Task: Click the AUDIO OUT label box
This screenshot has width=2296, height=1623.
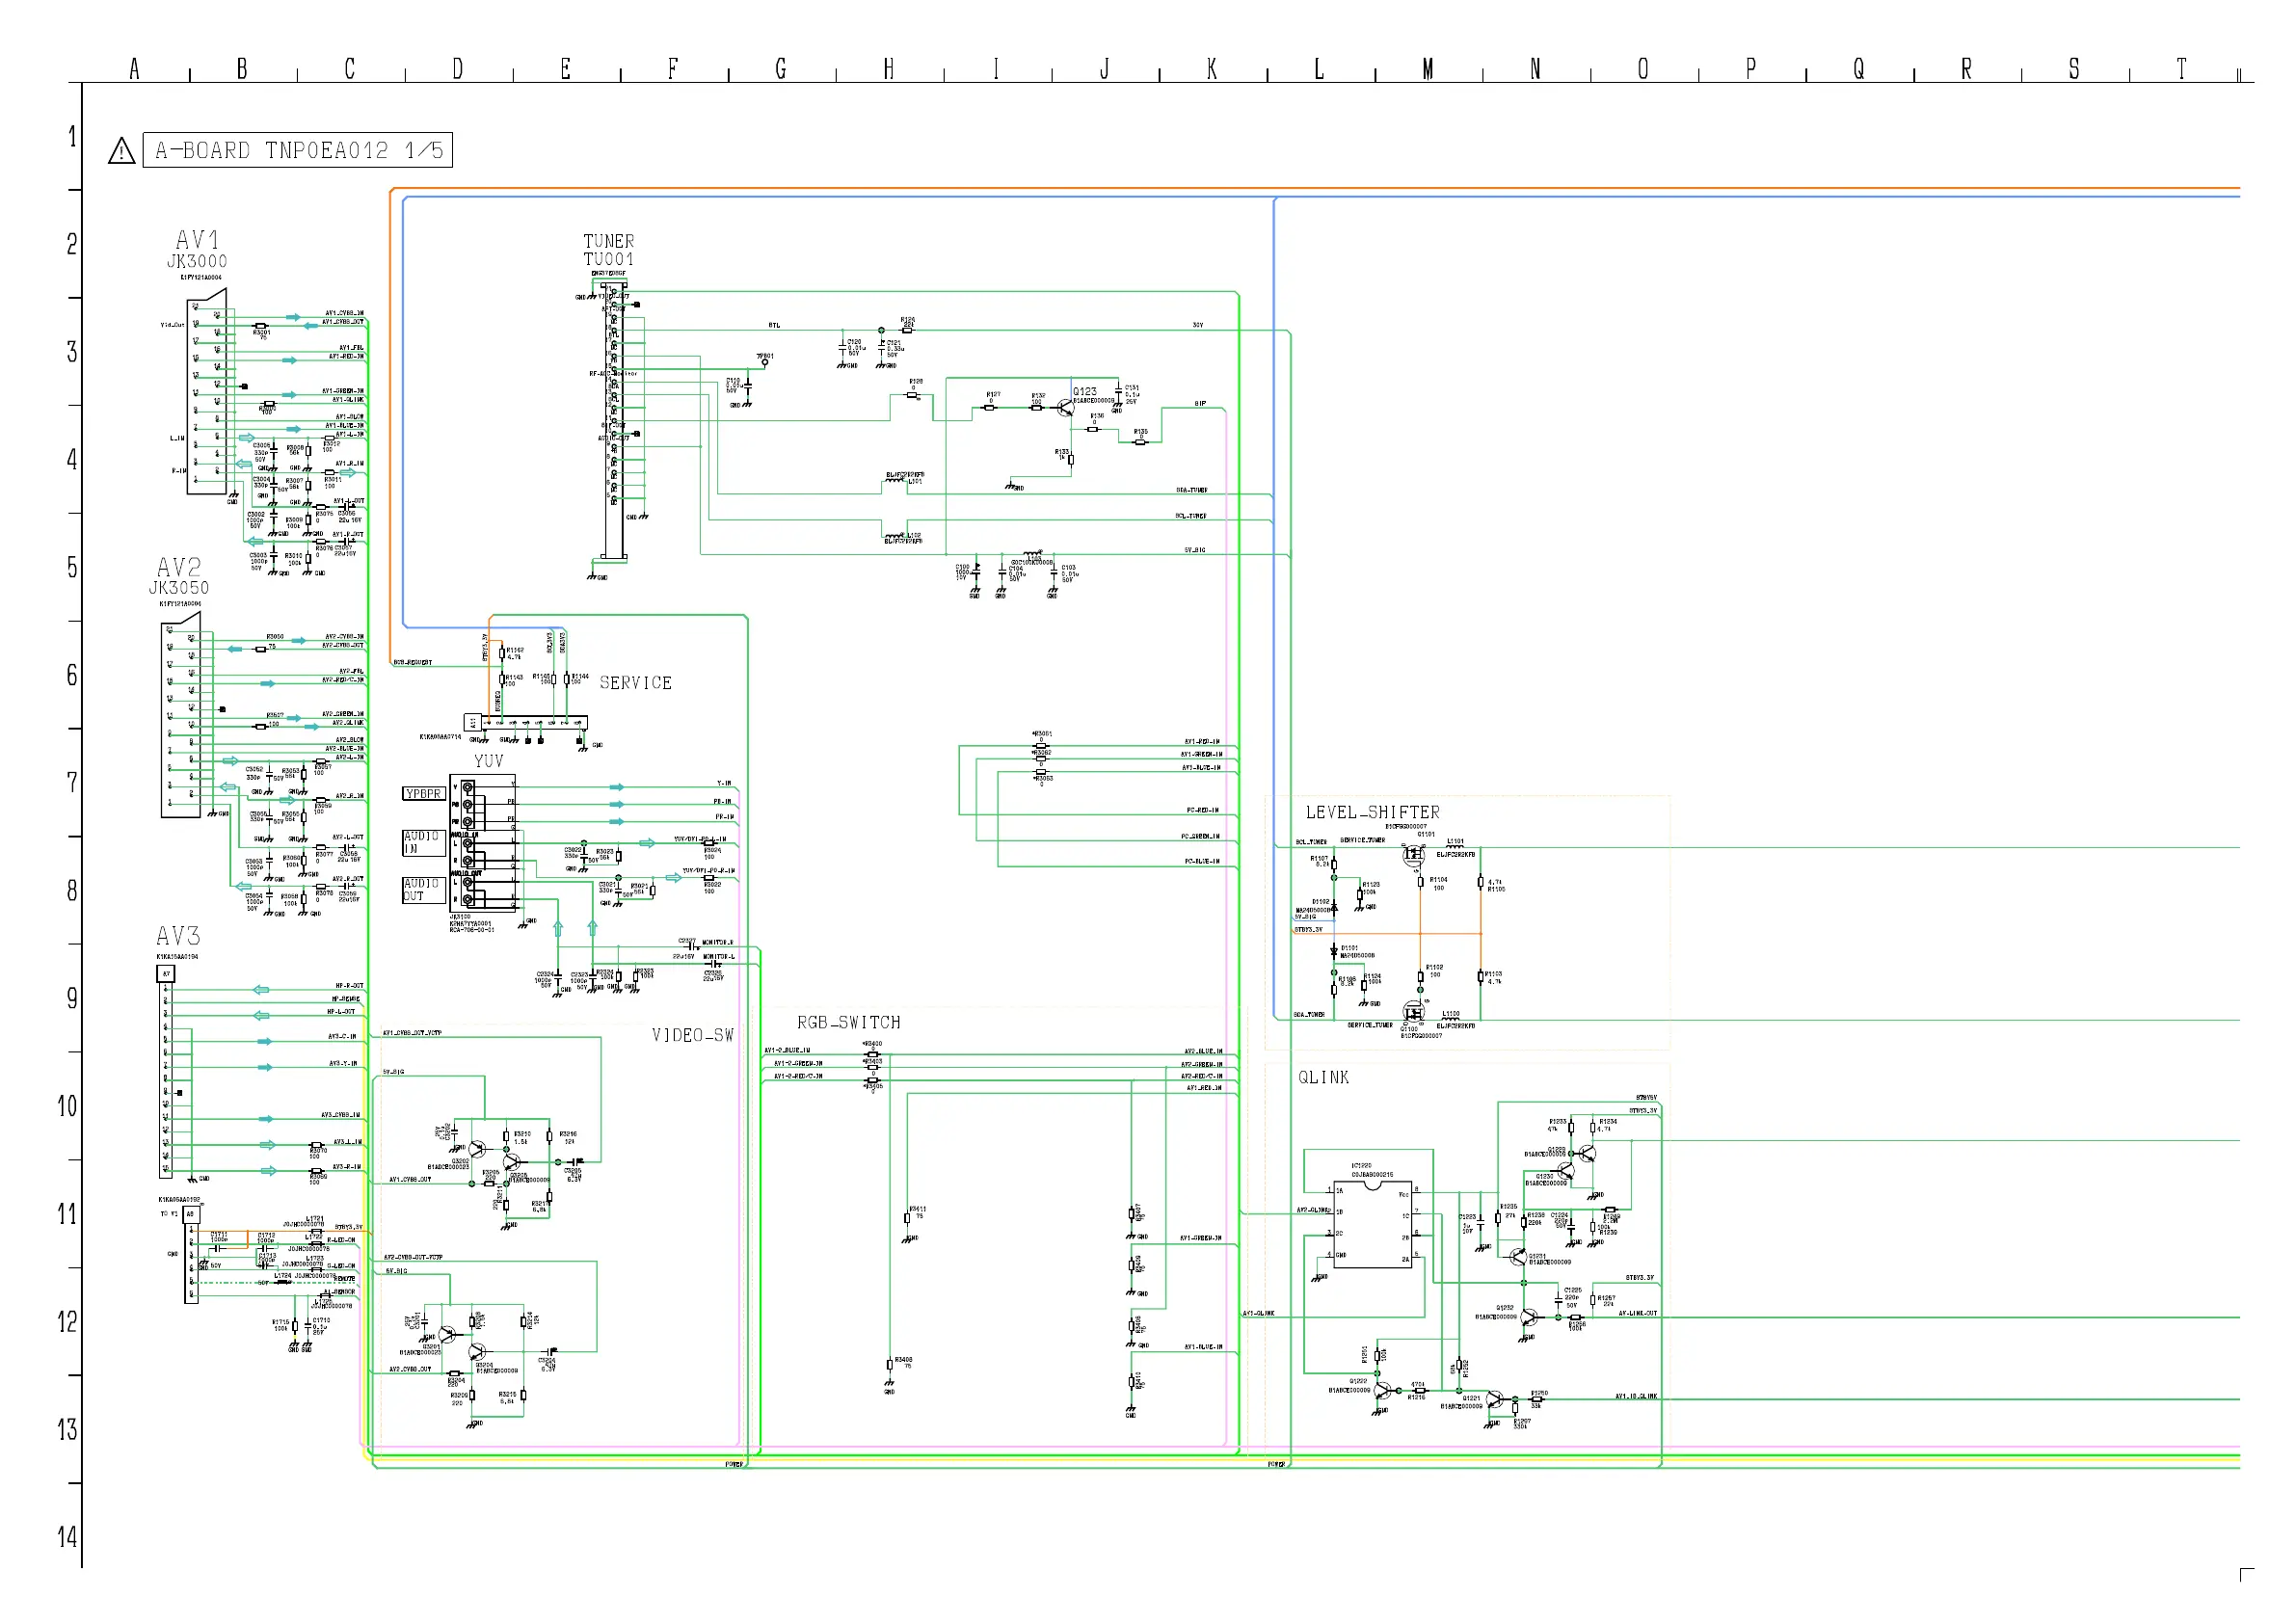Action: tap(423, 890)
